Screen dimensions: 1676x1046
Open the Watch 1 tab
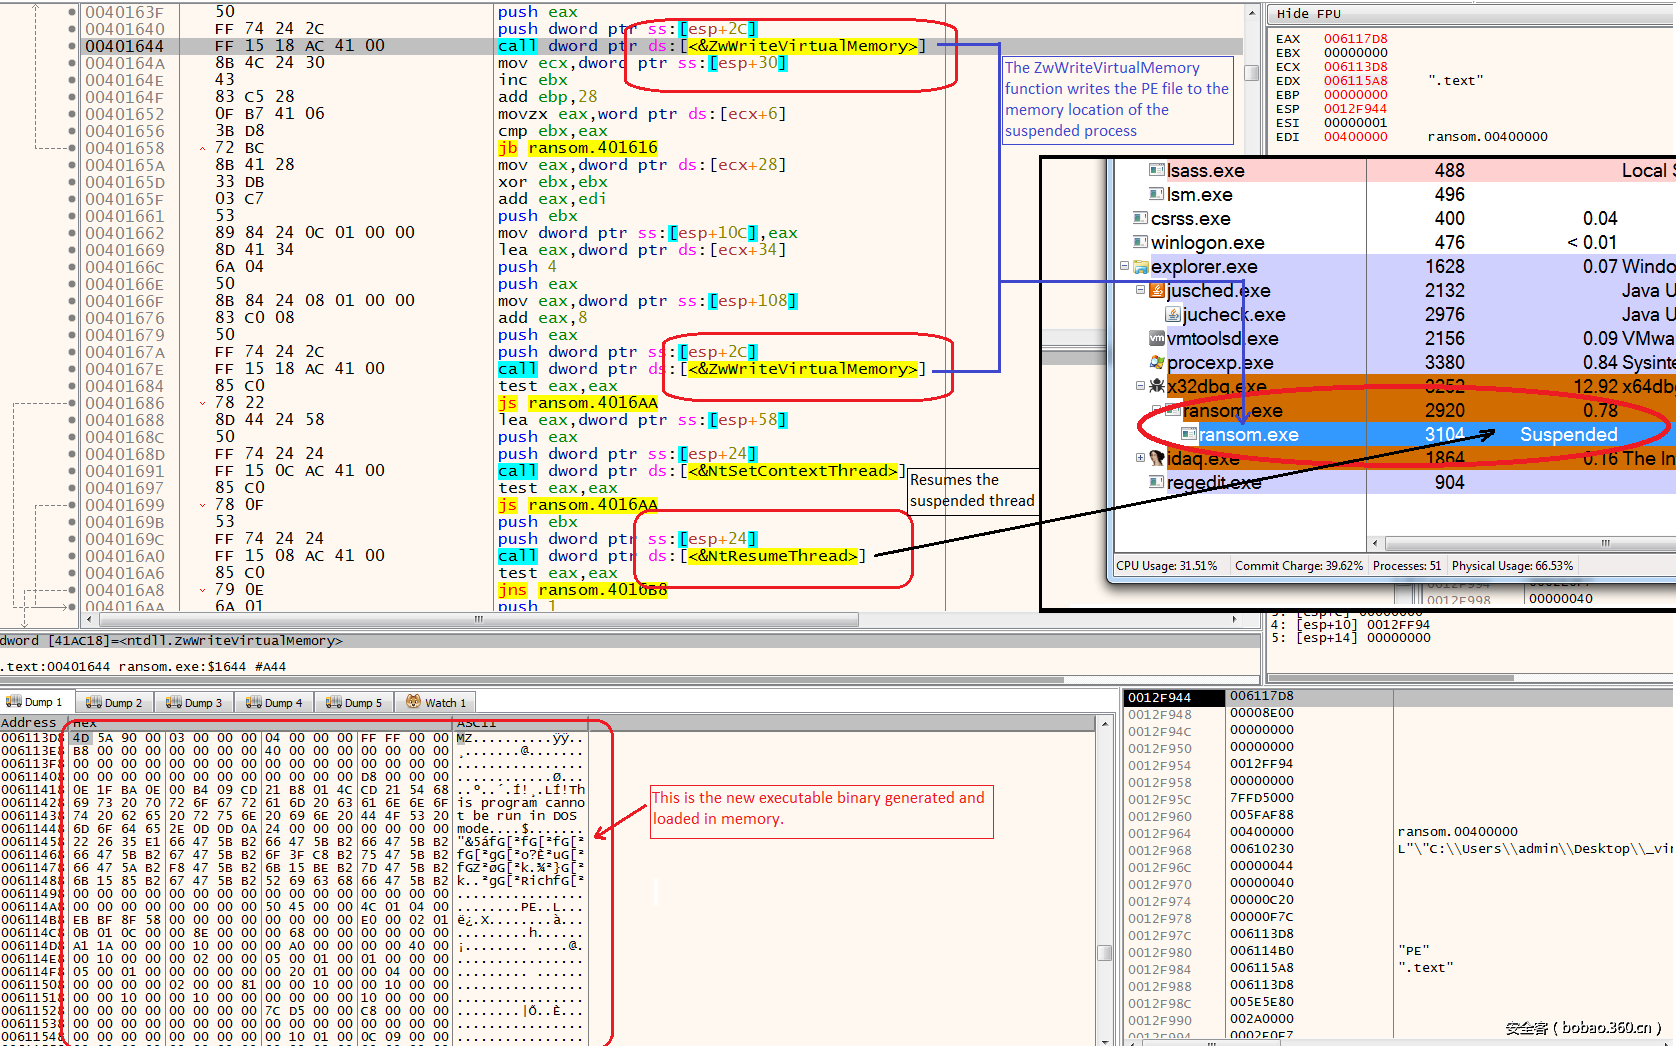click(x=434, y=703)
